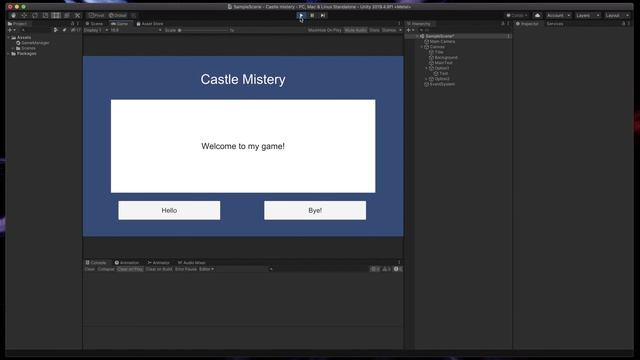The height and width of the screenshot is (360, 640).
Task: Select the Inspector tab
Action: tap(527, 24)
